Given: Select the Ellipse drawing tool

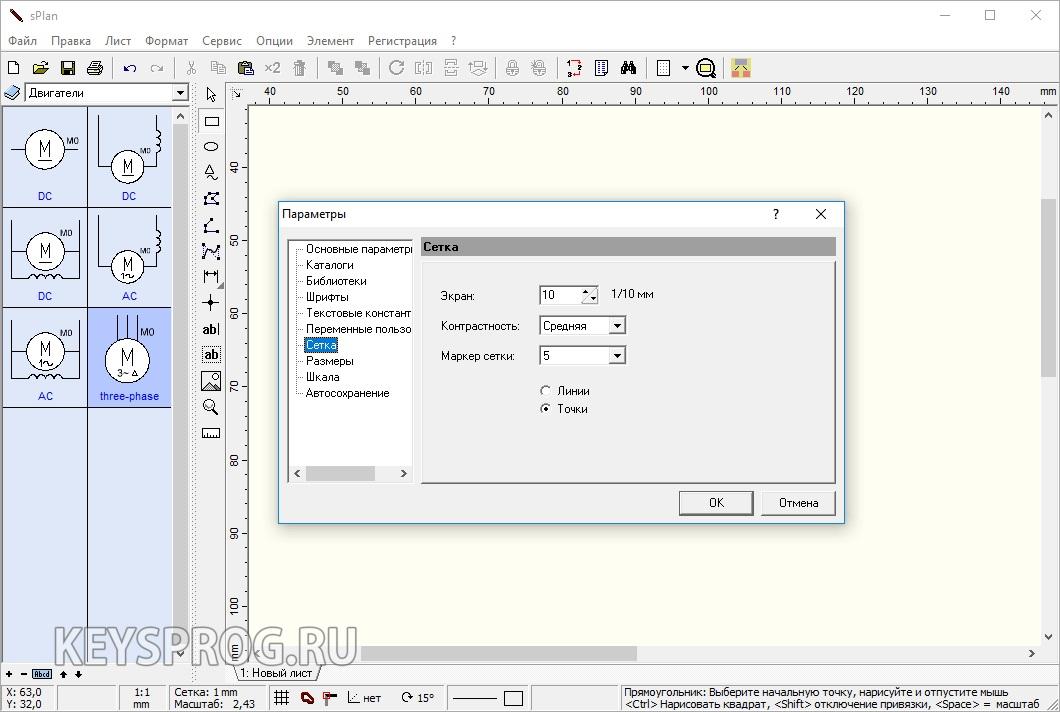Looking at the screenshot, I should (211, 146).
